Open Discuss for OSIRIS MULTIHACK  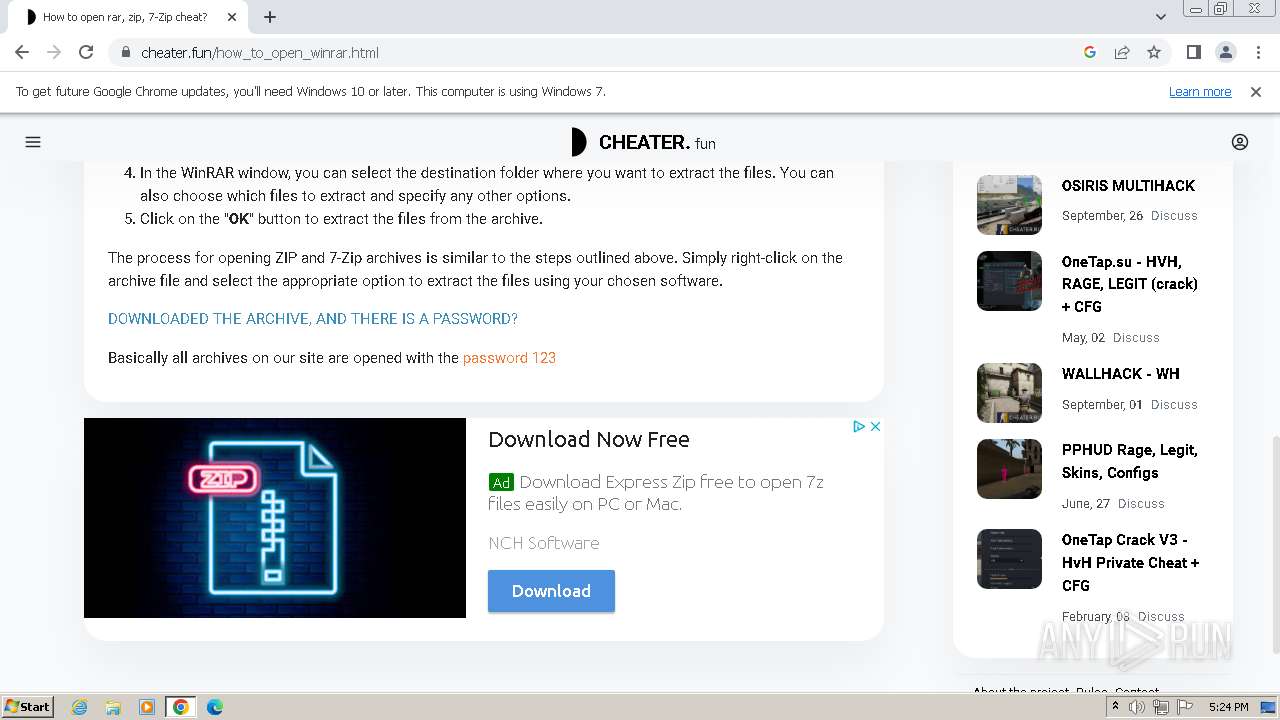[1174, 216]
